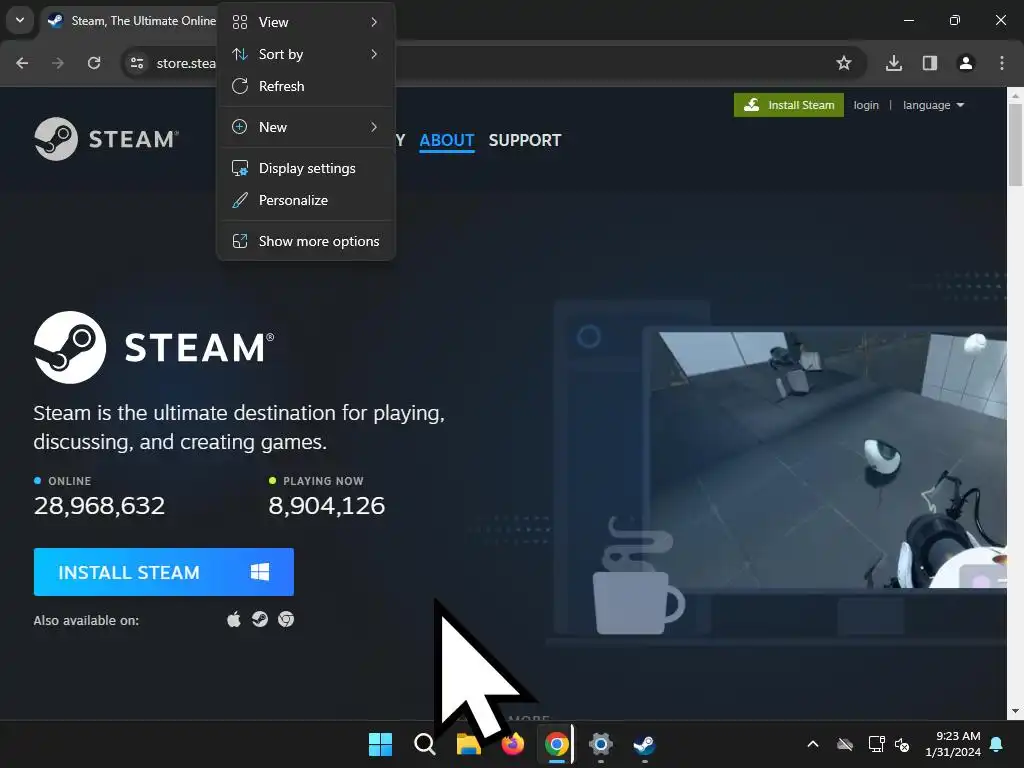Expand the Sort by submenu arrow
The width and height of the screenshot is (1024, 768).
[374, 54]
